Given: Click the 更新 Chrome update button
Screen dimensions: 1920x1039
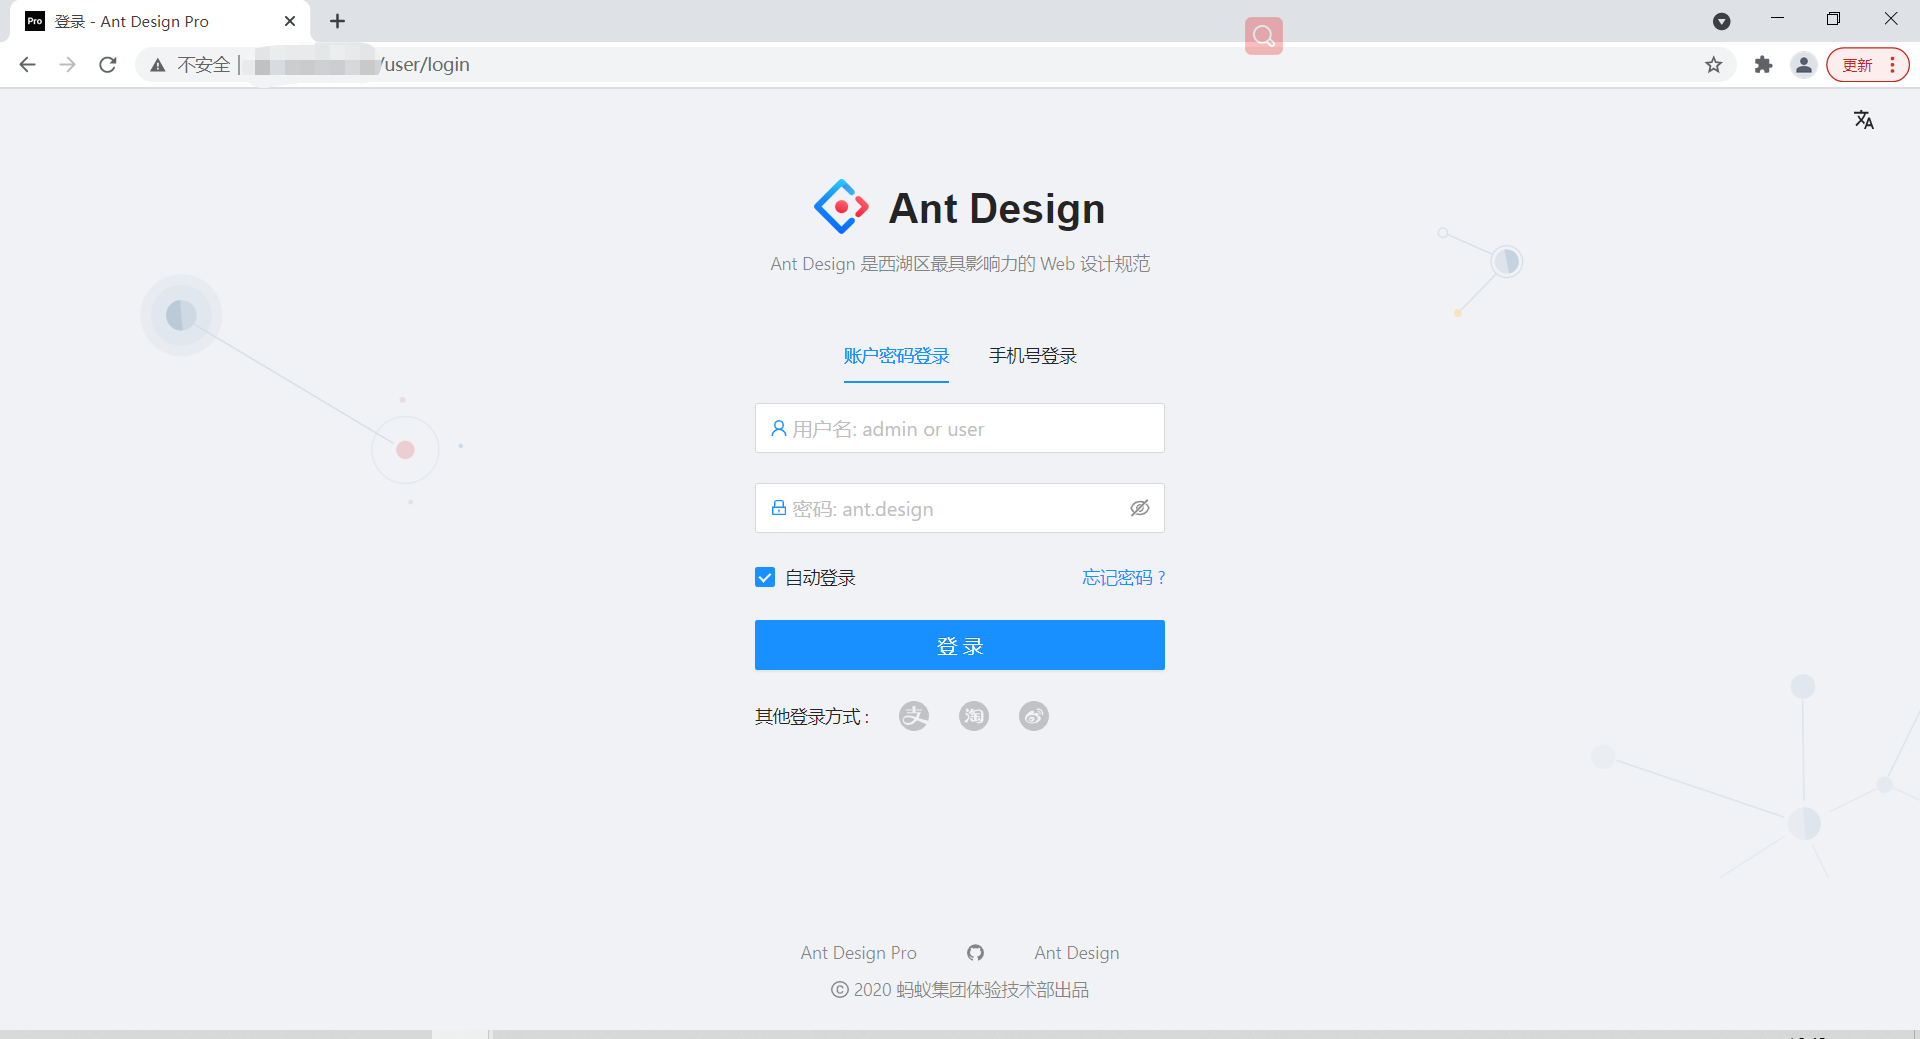Looking at the screenshot, I should 1857,65.
